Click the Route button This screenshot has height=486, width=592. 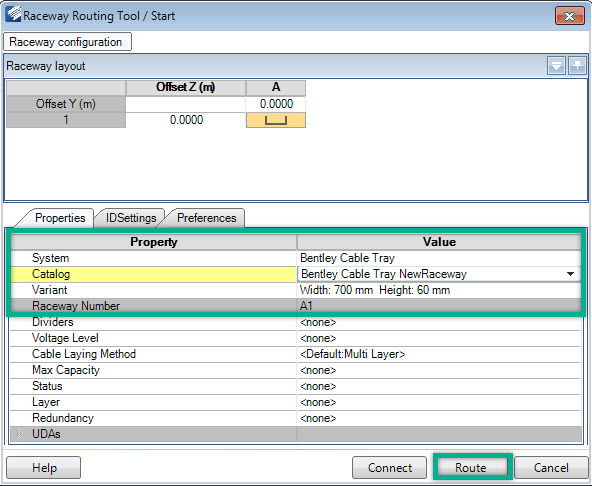(470, 467)
